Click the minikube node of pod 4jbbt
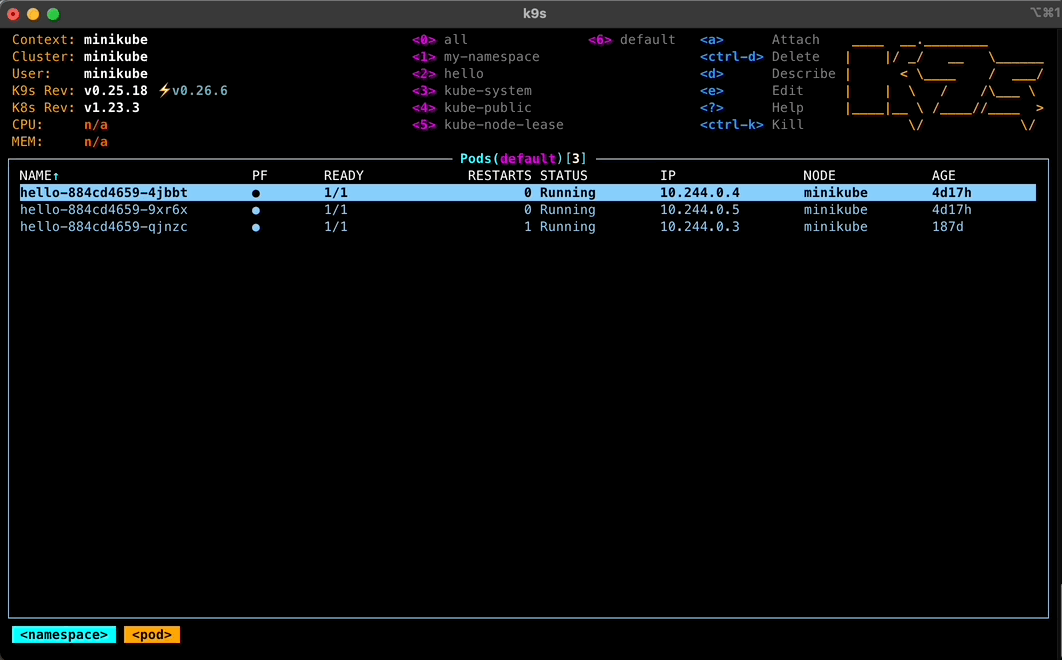1062x660 pixels. pyautogui.click(x=835, y=193)
